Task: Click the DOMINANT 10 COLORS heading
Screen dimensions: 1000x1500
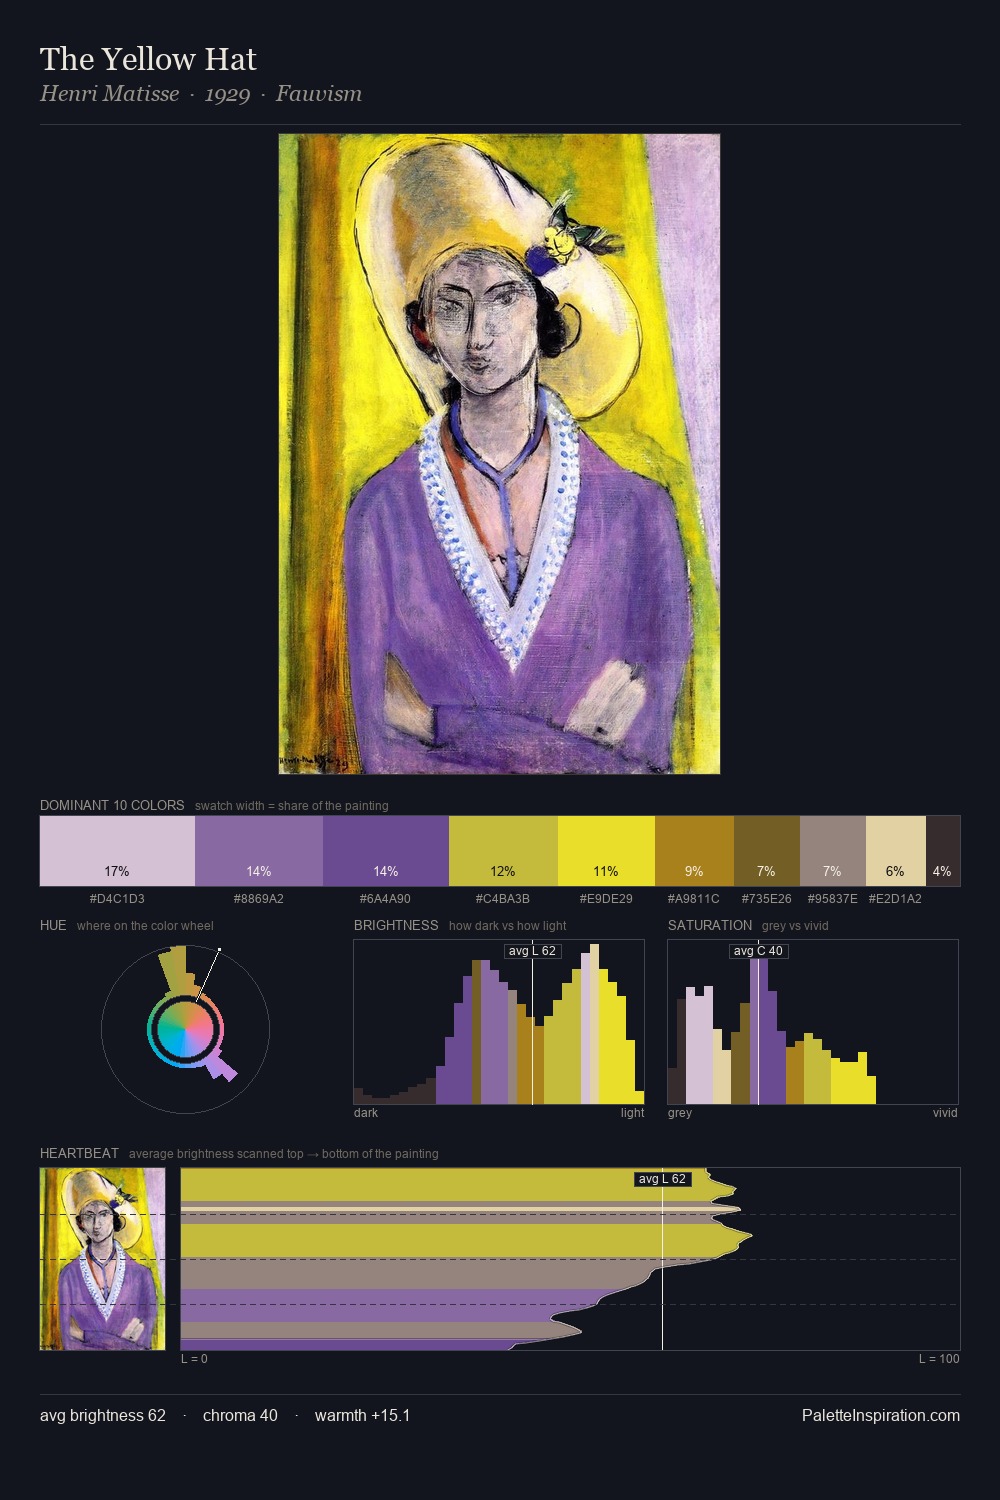Action: [112, 805]
